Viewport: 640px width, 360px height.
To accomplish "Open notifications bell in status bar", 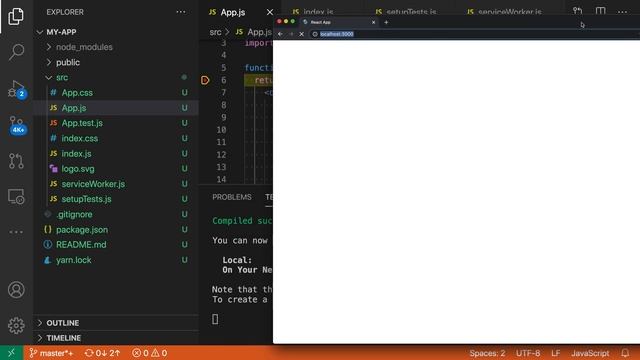I will (625, 353).
